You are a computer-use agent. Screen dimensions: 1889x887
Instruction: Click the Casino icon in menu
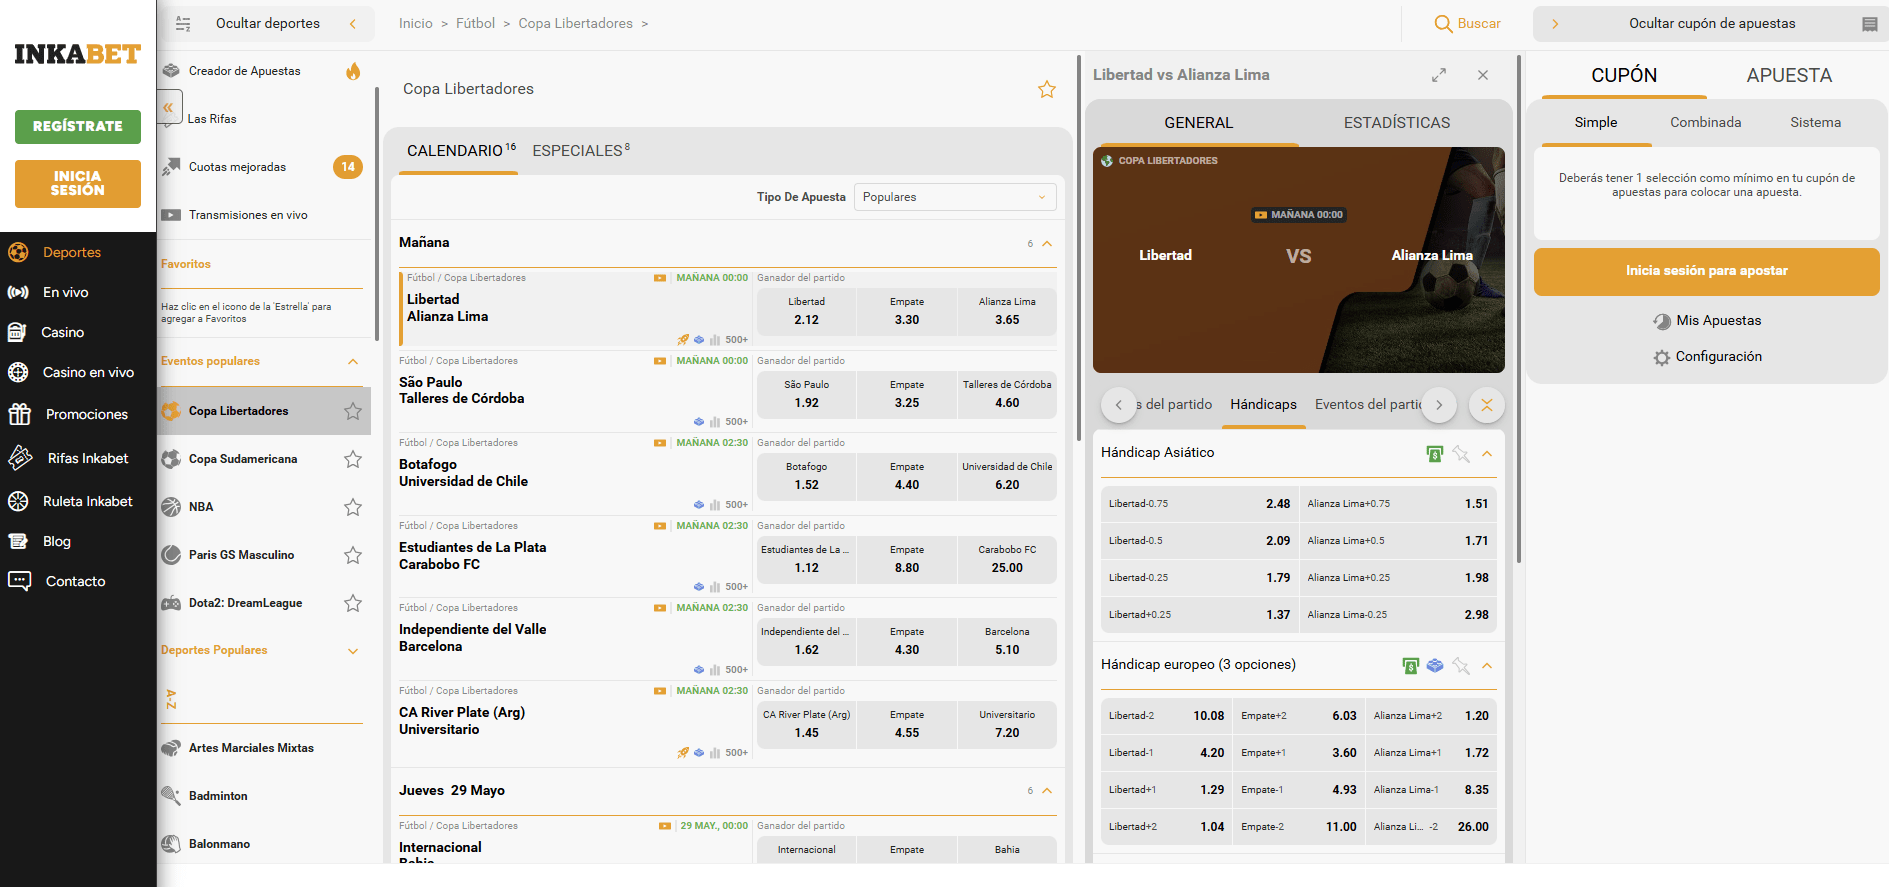[17, 332]
